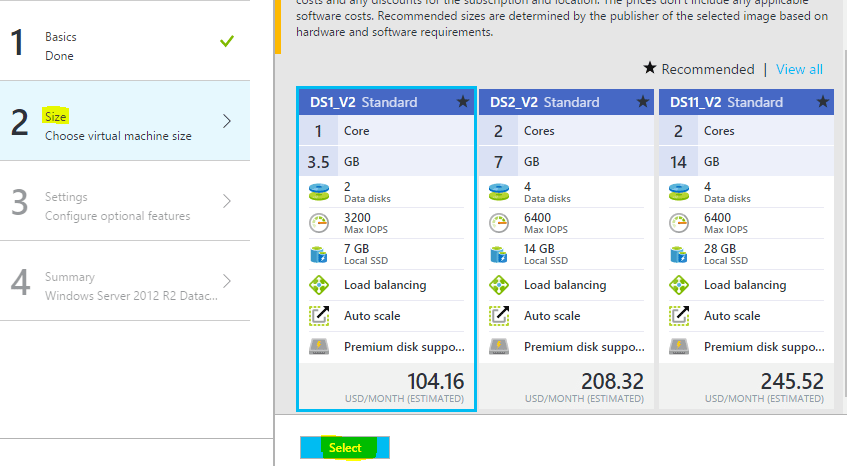
Task: Choose the DS2_V2 Standard size card
Action: (565, 250)
